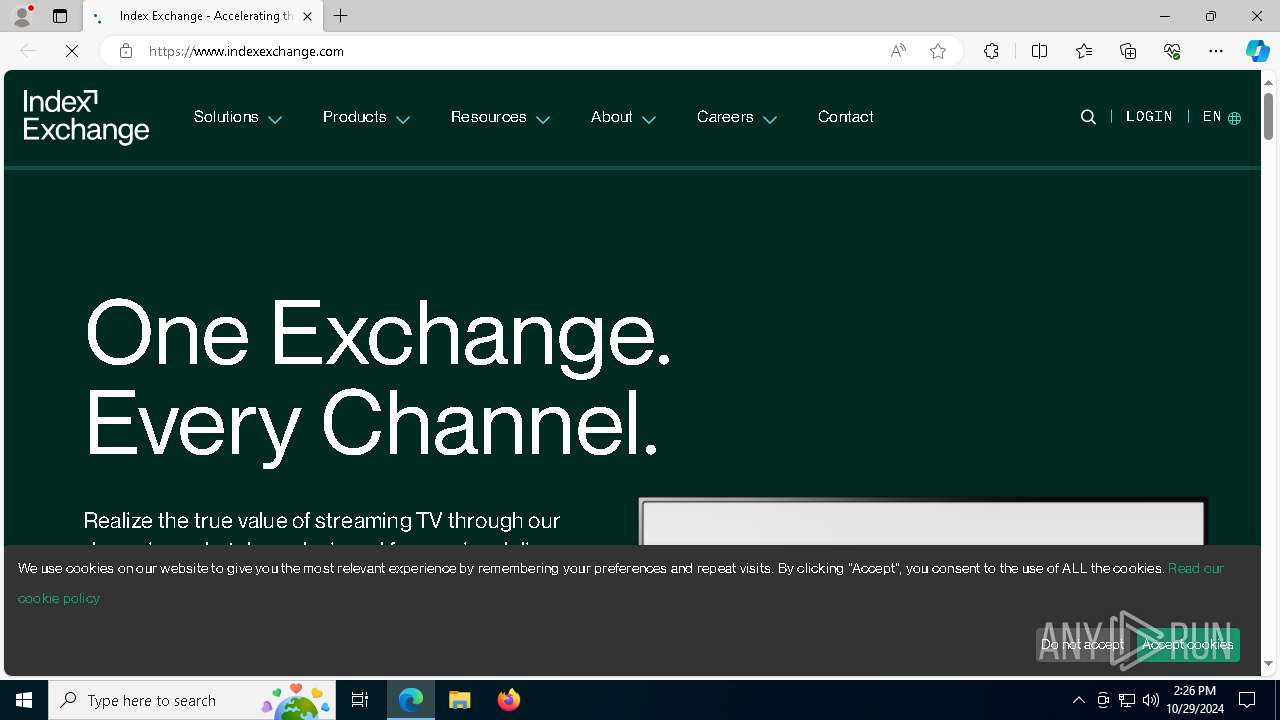Click the scrollbar up arrow
Viewport: 1280px width, 720px height.
click(x=1268, y=82)
